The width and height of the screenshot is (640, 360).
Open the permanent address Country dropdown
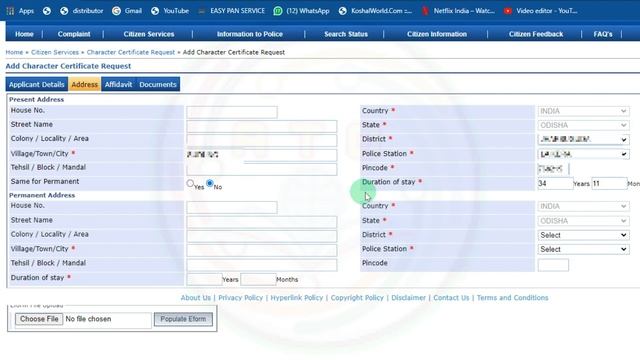coord(583,207)
